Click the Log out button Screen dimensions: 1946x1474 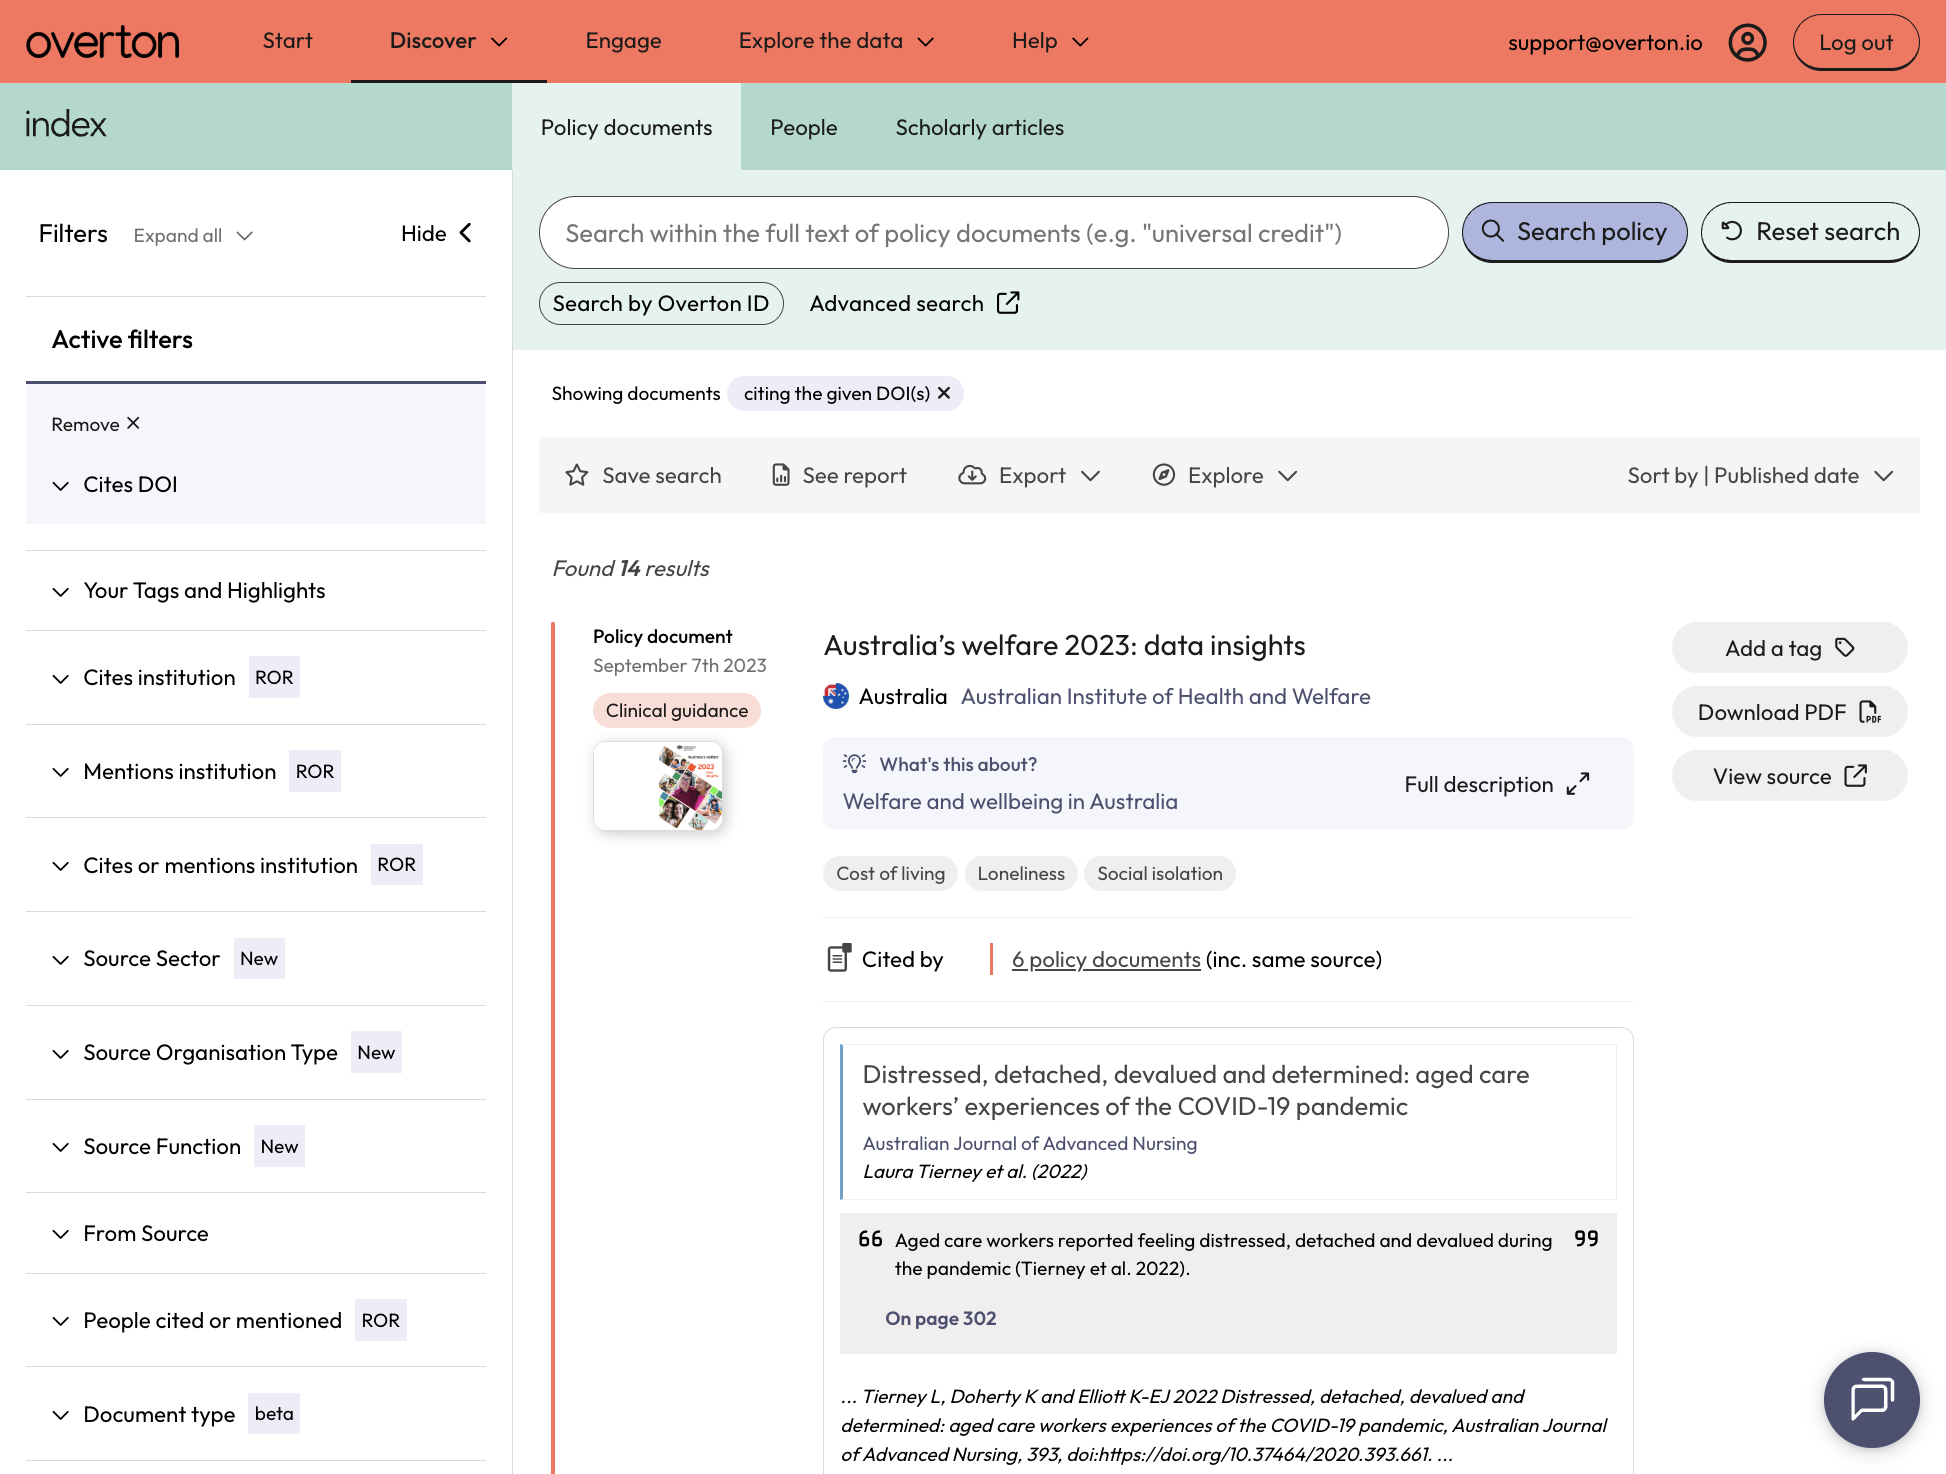point(1855,42)
